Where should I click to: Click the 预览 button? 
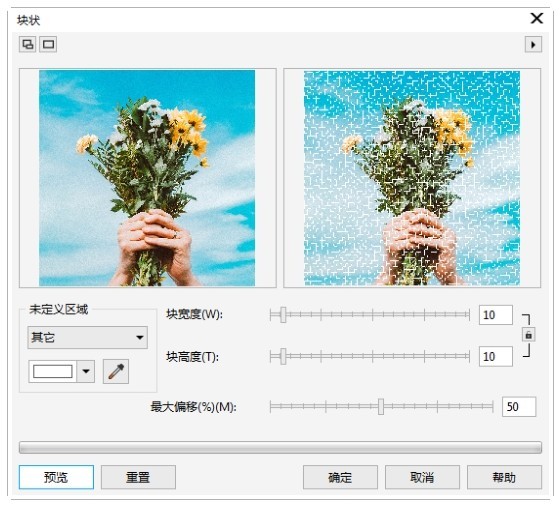click(x=56, y=477)
